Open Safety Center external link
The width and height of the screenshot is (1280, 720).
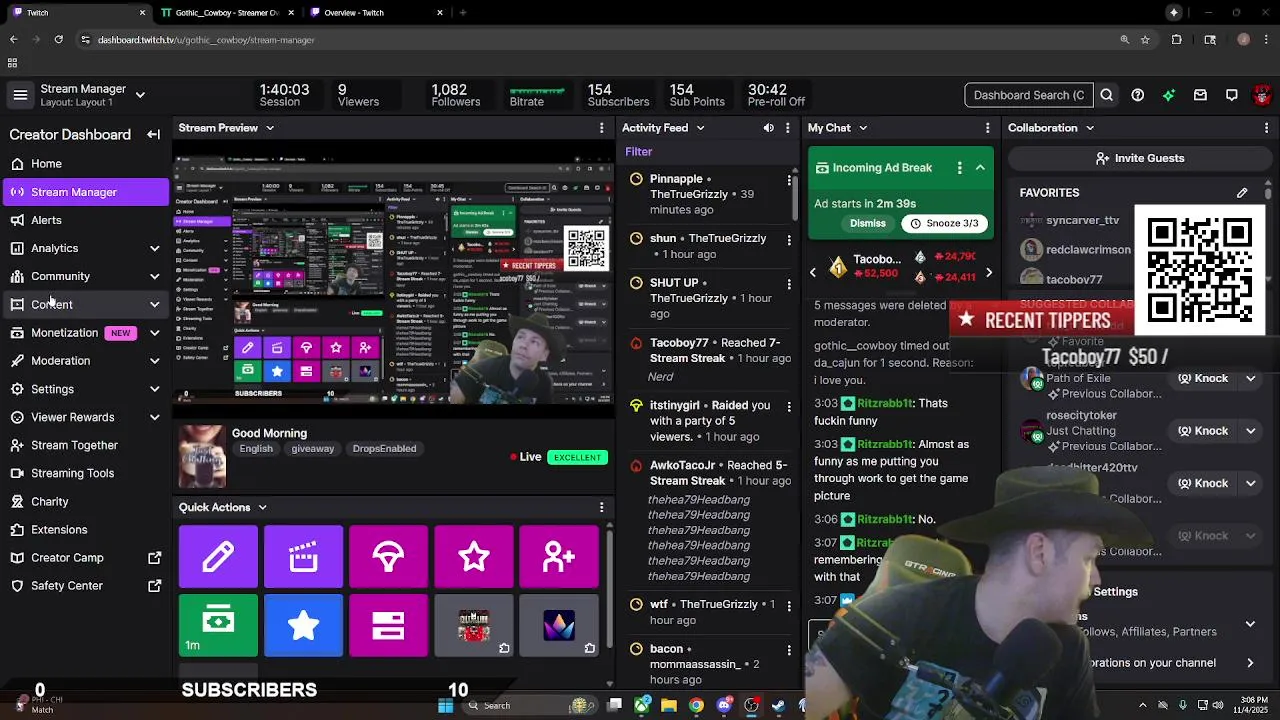85,586
